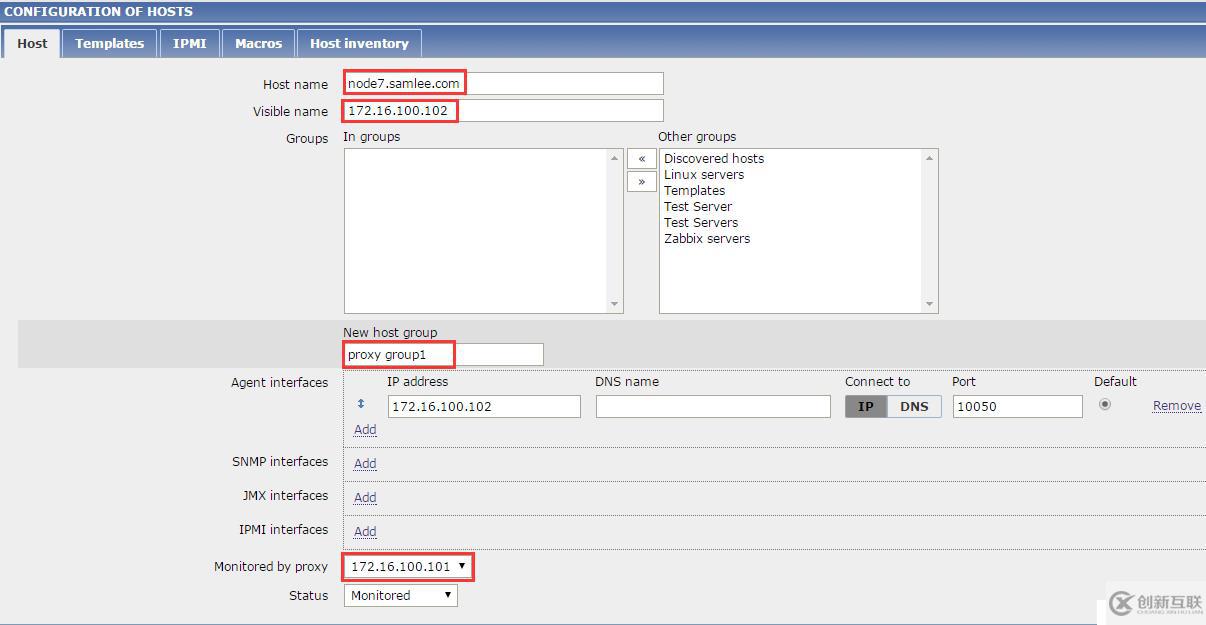Add another agent interface
Screen dimensions: 1206x625
point(365,429)
